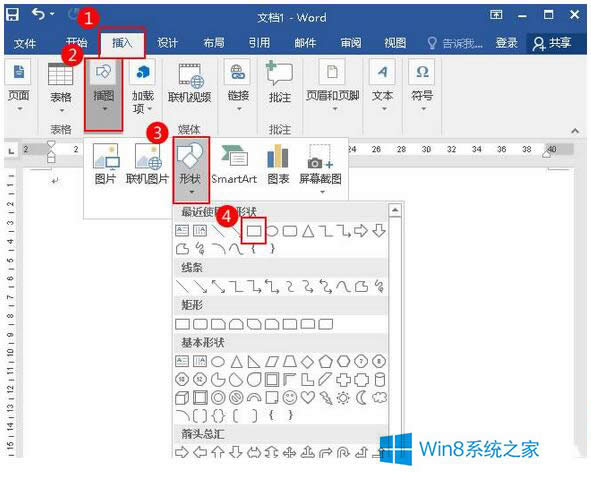Insert a chart via 图表 icon
Viewport: 591px width, 483px height.
click(x=278, y=165)
